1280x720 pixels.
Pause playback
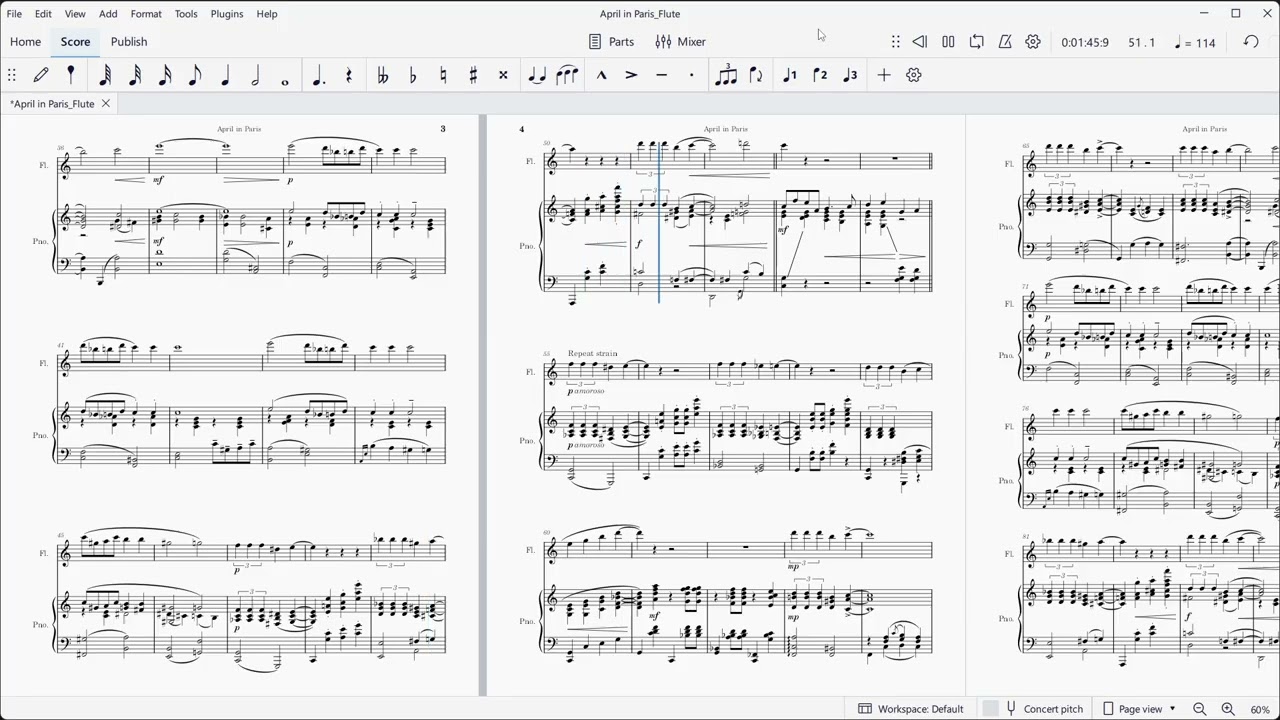[948, 42]
